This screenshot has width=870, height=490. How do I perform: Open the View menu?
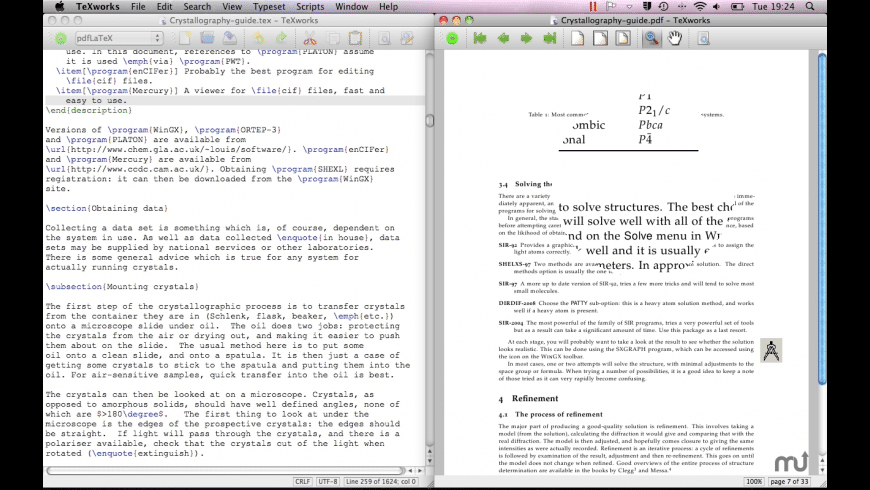pyautogui.click(x=232, y=7)
